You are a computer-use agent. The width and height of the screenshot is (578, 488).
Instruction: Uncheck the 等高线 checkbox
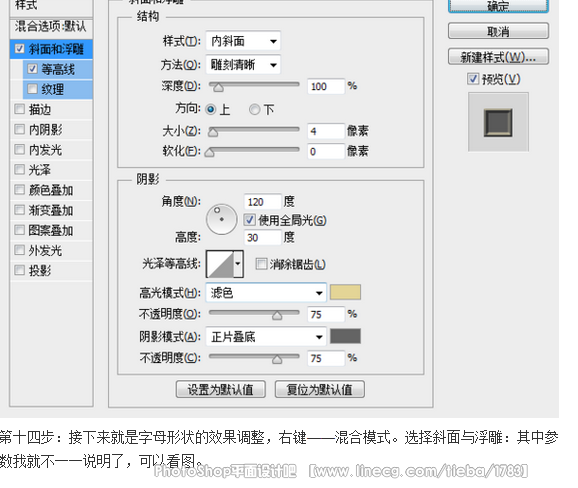32,69
